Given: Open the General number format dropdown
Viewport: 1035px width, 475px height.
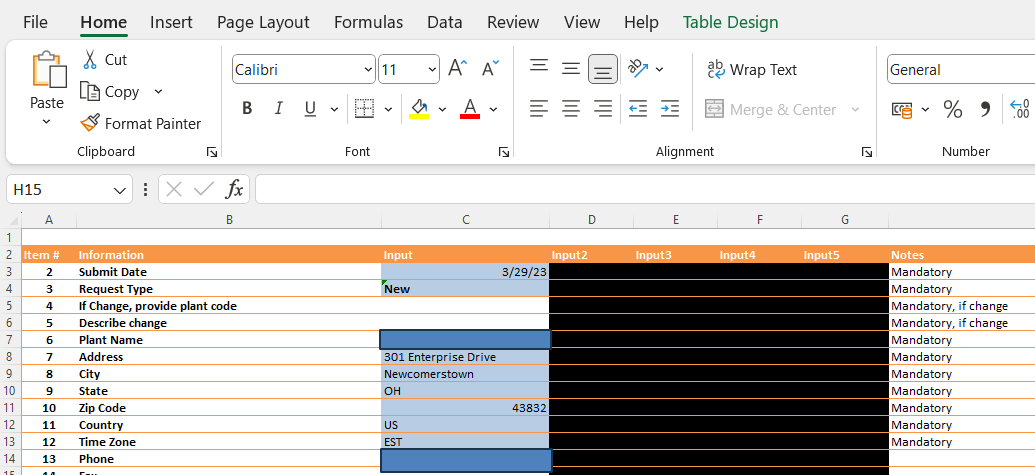Looking at the screenshot, I should (x=961, y=70).
